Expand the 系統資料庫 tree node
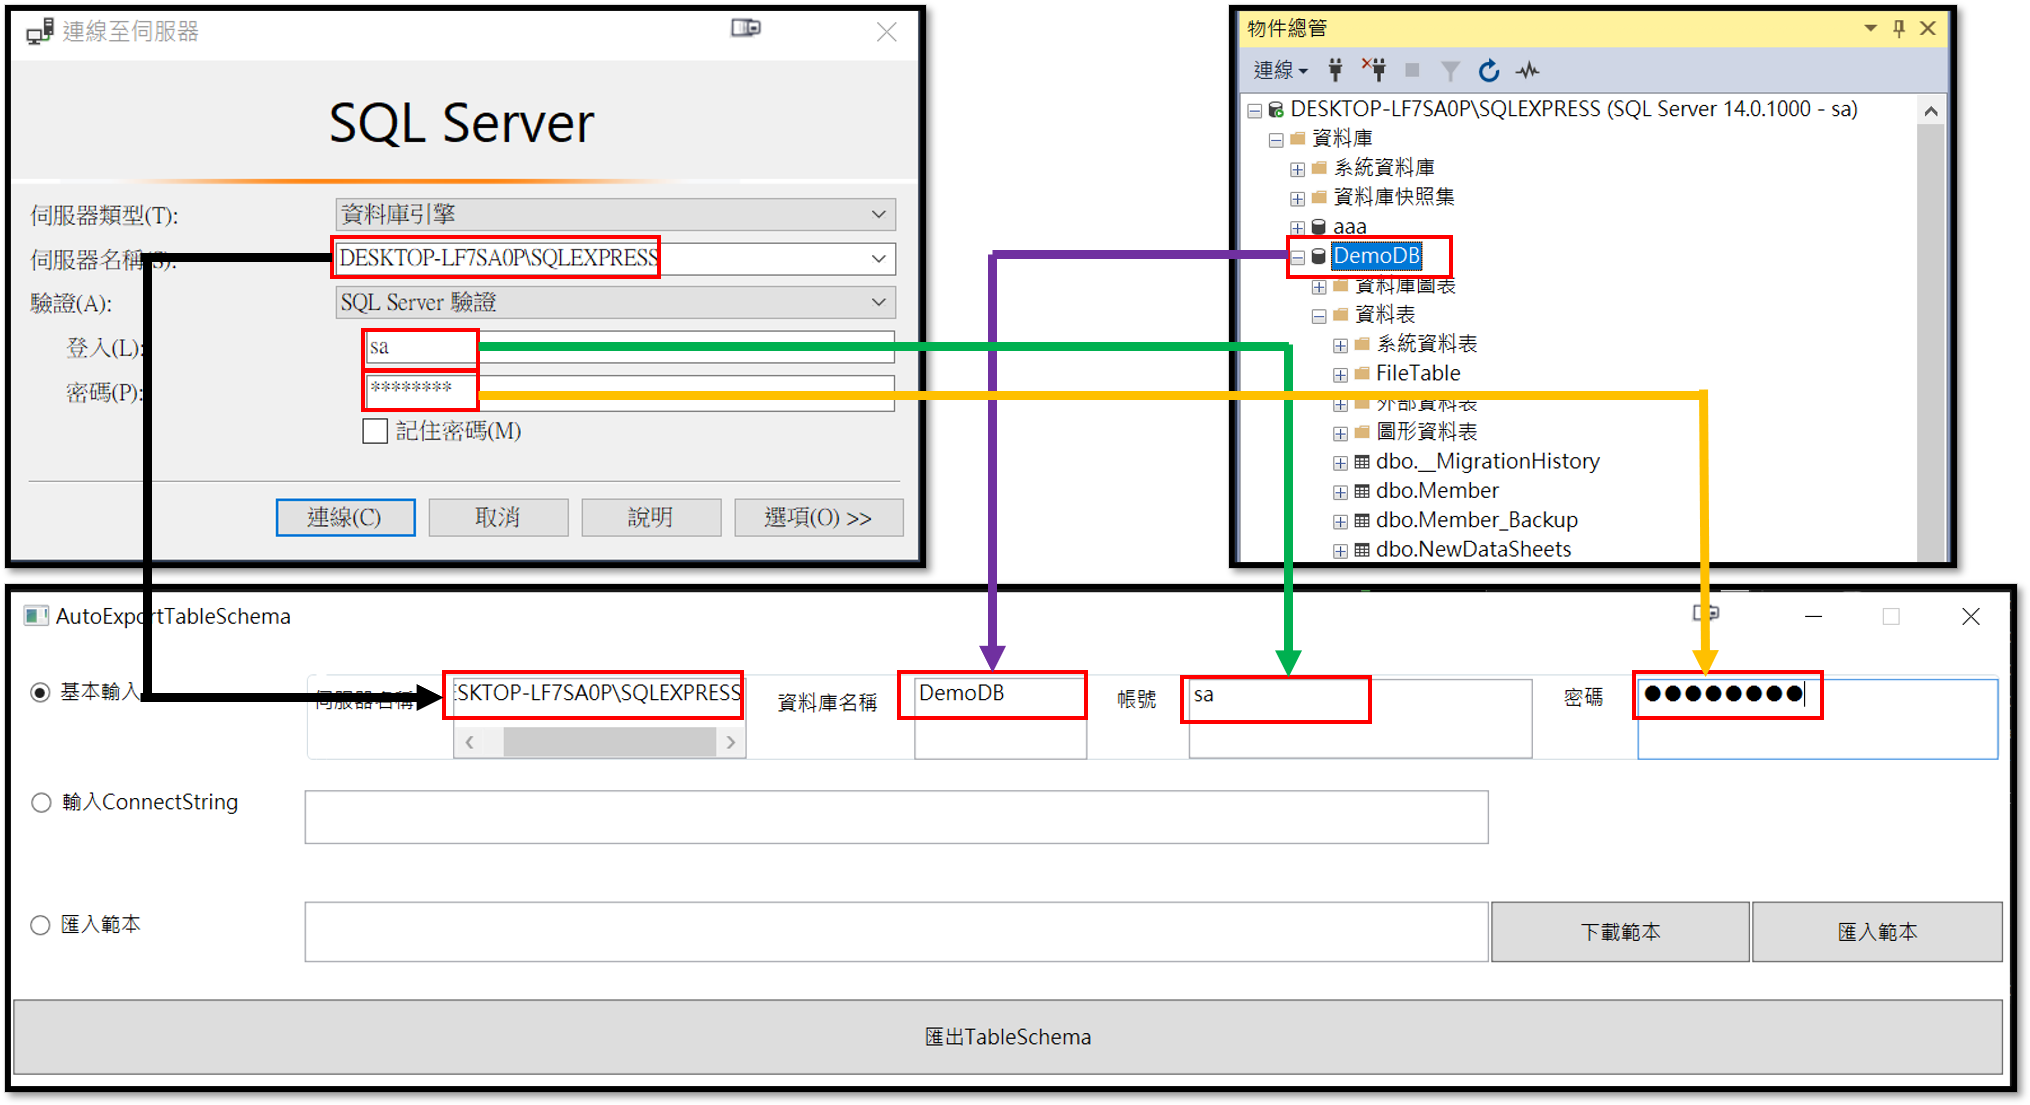 [x=1297, y=169]
